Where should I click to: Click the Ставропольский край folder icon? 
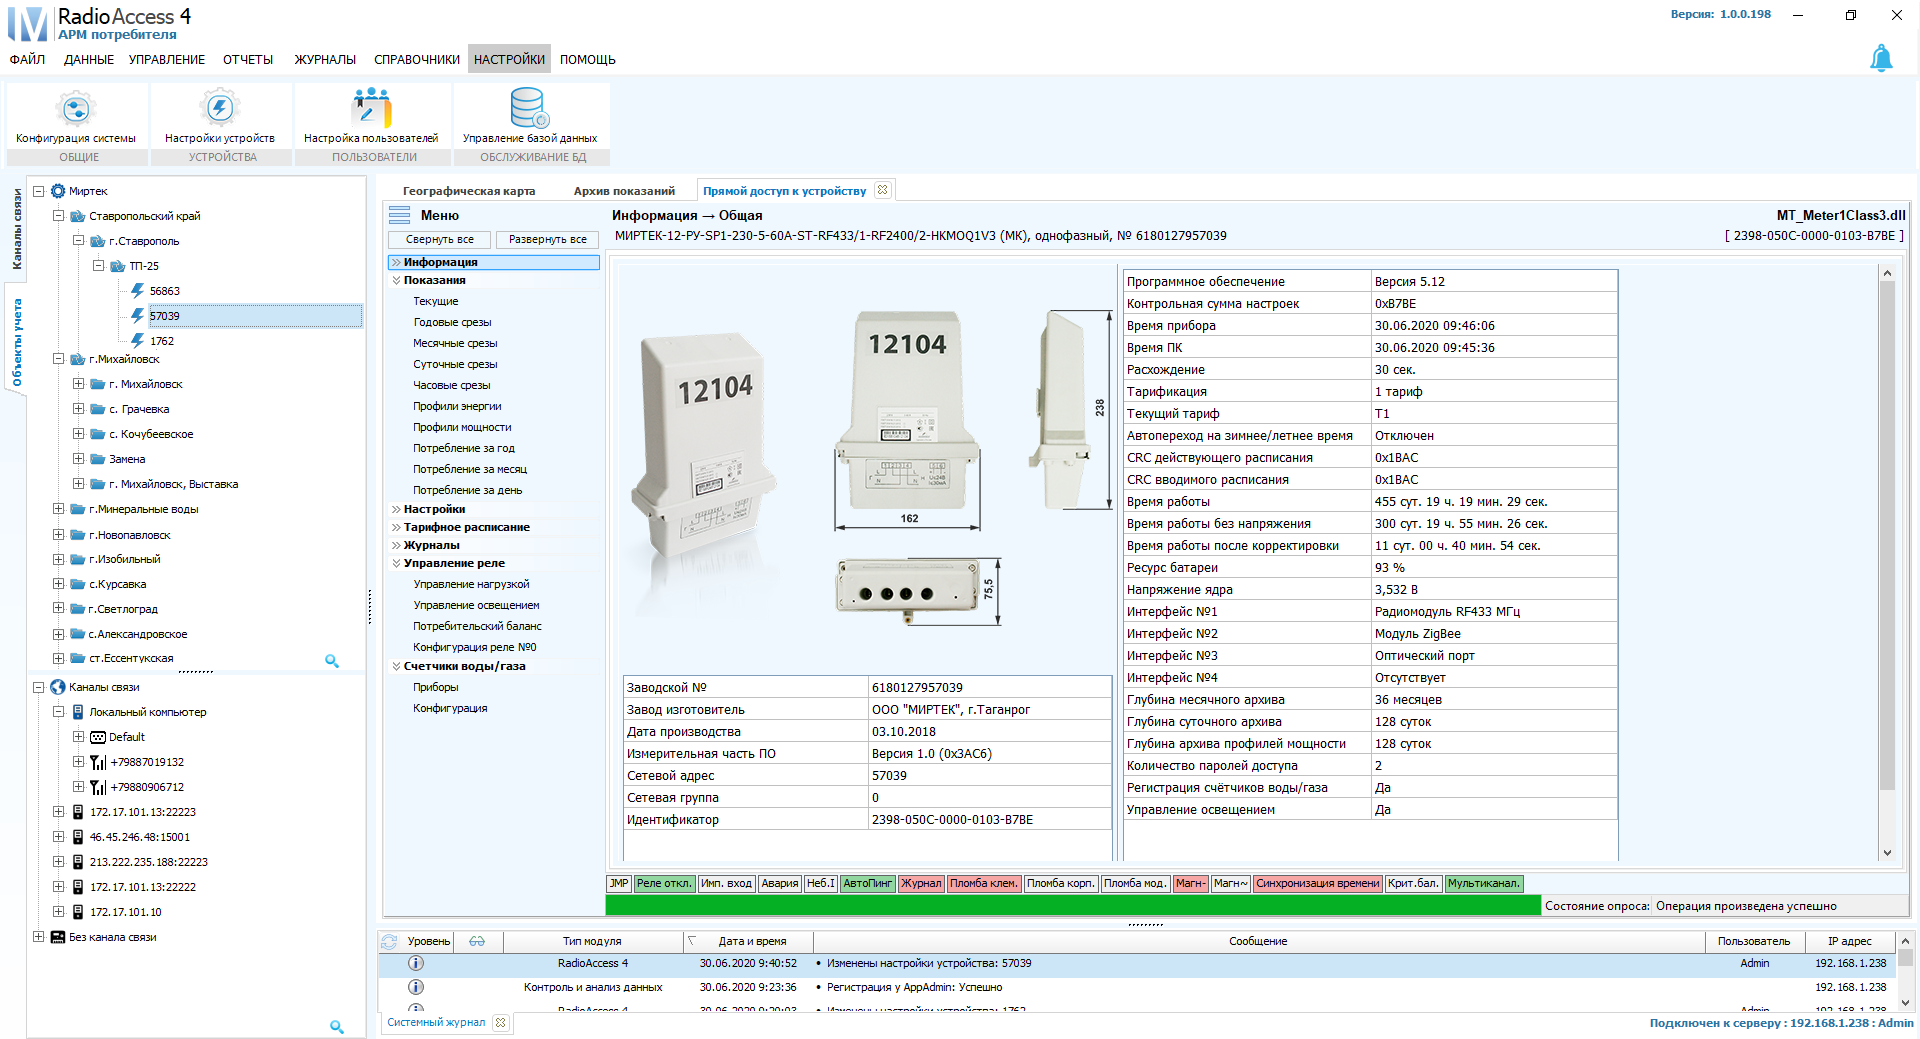[78, 216]
